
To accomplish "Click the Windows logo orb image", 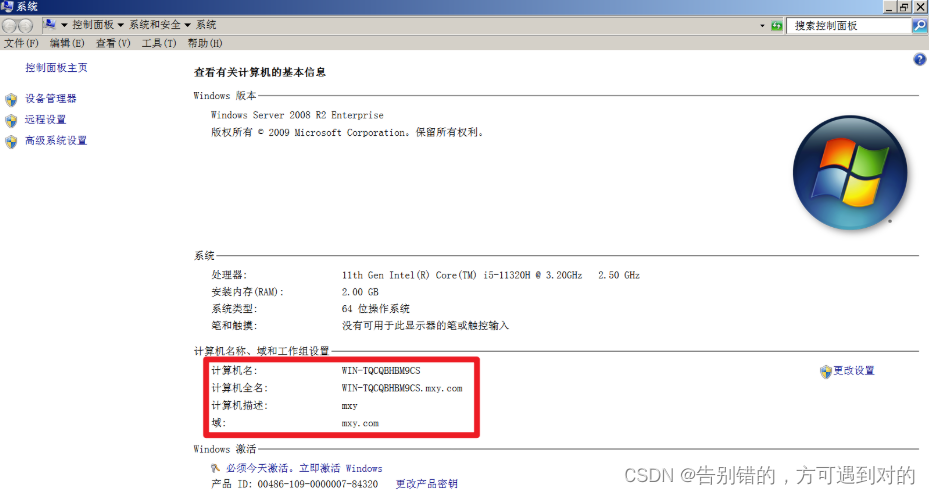I will 850,173.
